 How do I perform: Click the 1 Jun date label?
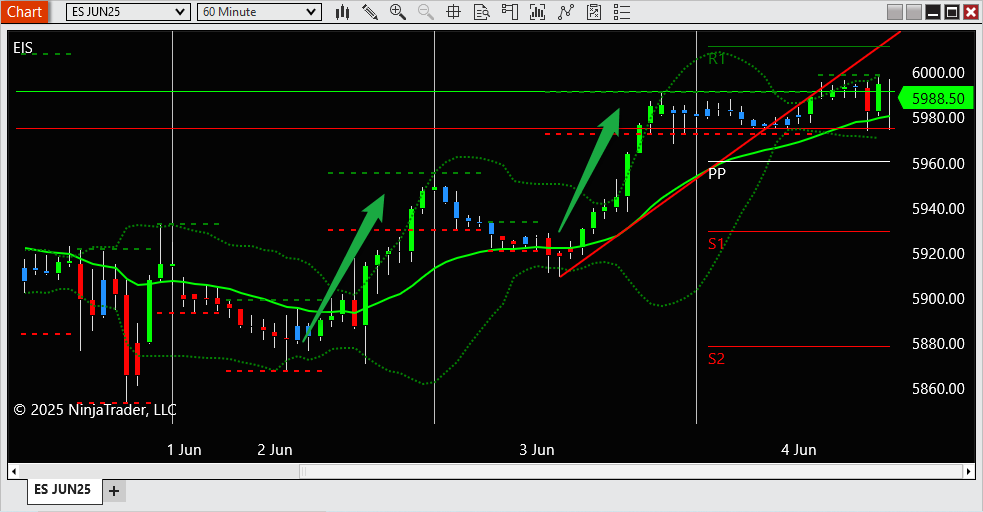click(x=184, y=450)
